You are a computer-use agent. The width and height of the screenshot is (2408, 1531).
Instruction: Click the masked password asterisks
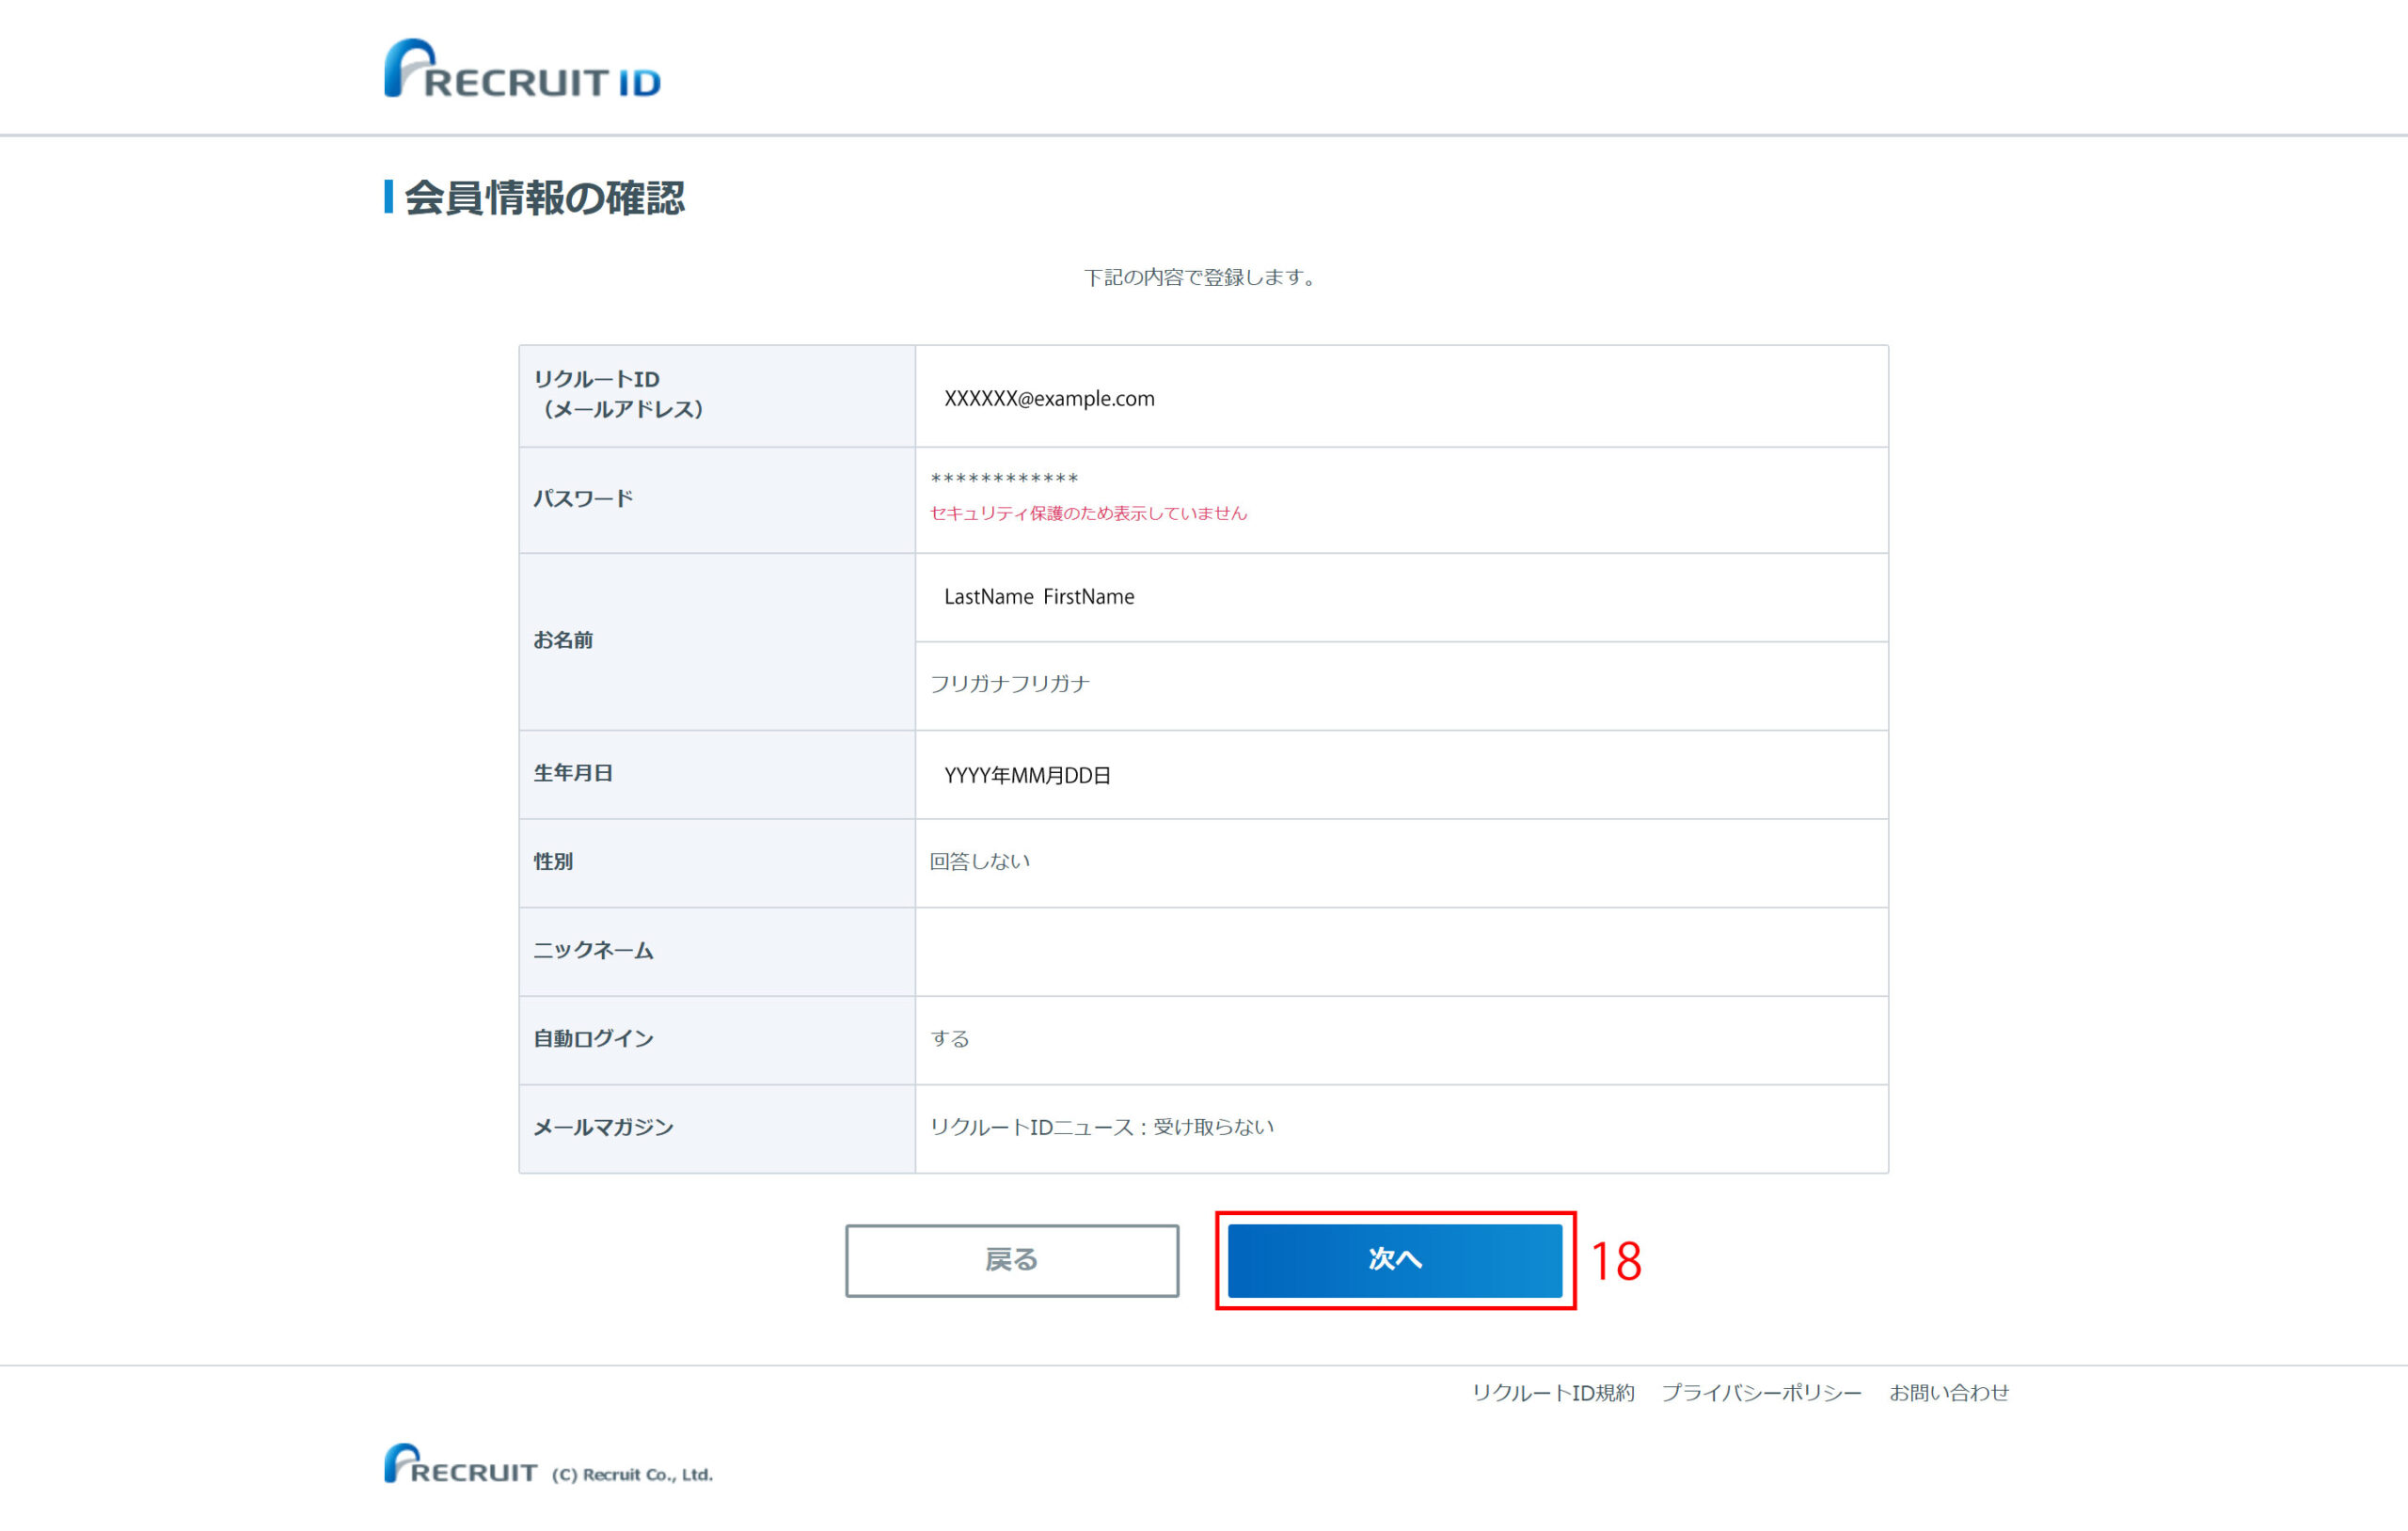click(x=1004, y=479)
